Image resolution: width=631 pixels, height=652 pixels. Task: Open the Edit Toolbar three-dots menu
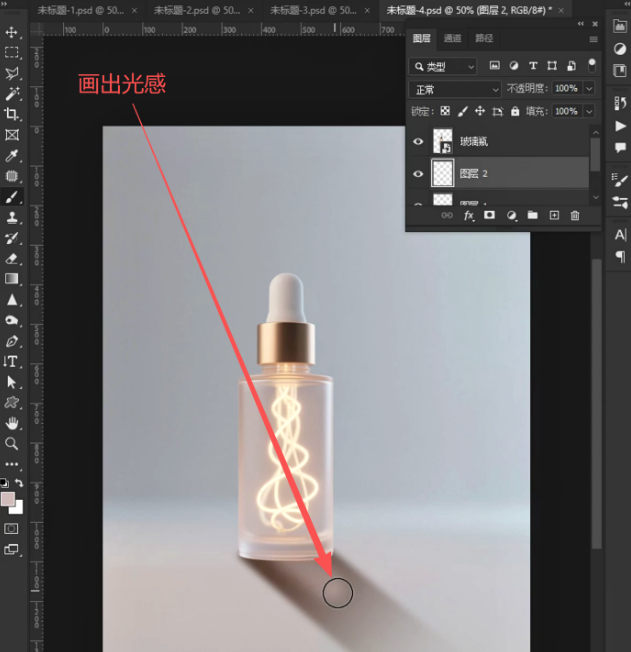point(11,464)
